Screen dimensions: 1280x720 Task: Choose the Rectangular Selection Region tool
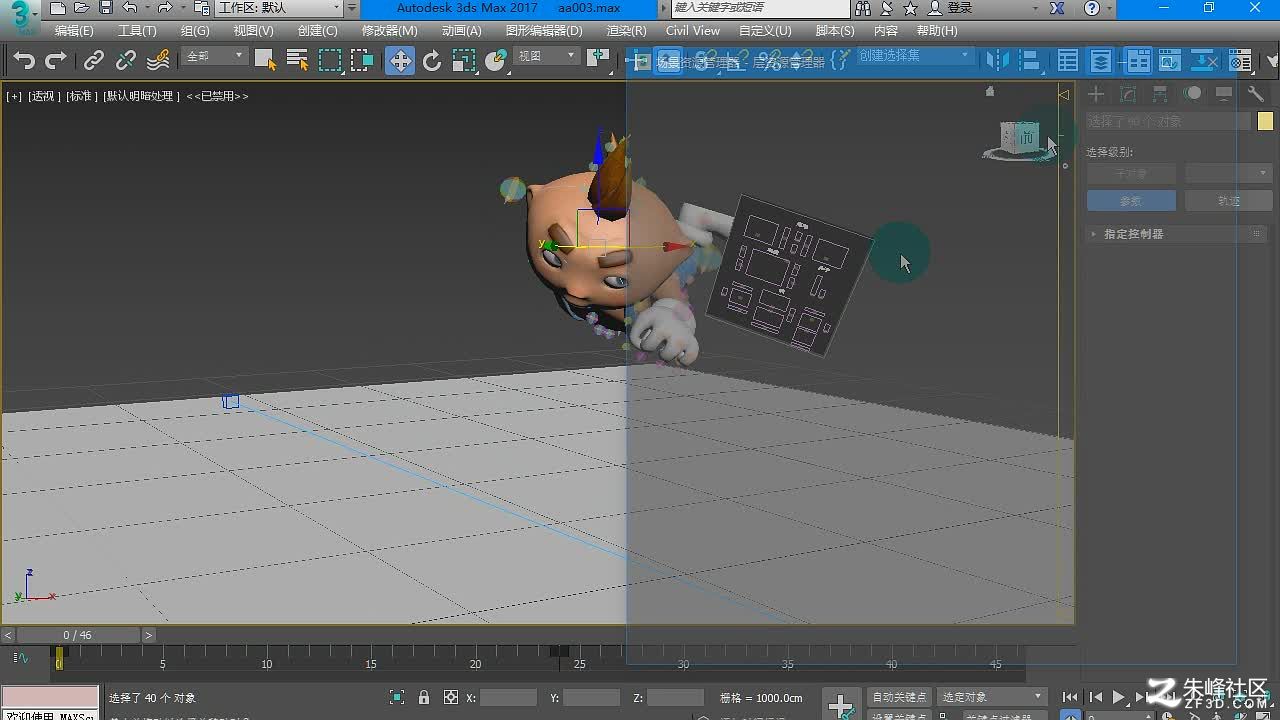(x=330, y=61)
